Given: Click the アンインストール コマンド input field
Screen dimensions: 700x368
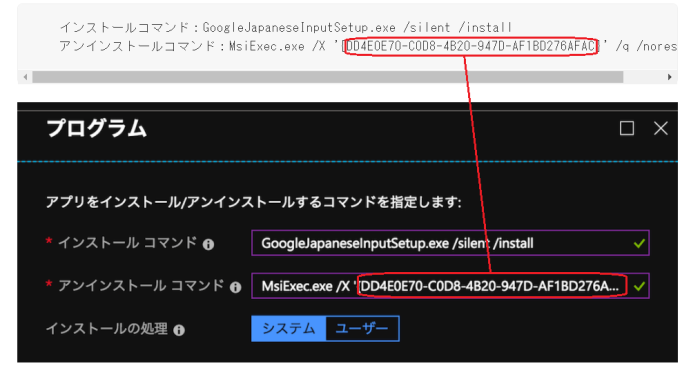Looking at the screenshot, I should tap(450, 286).
